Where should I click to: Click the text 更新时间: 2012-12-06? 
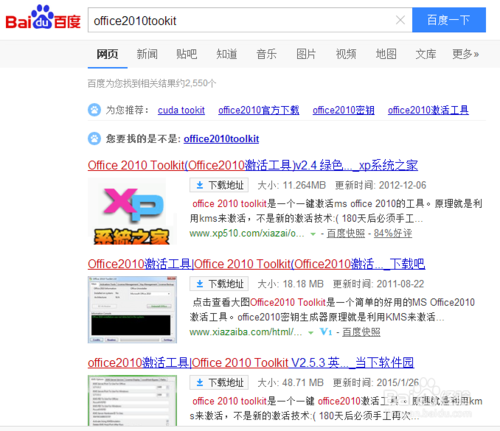381,185
